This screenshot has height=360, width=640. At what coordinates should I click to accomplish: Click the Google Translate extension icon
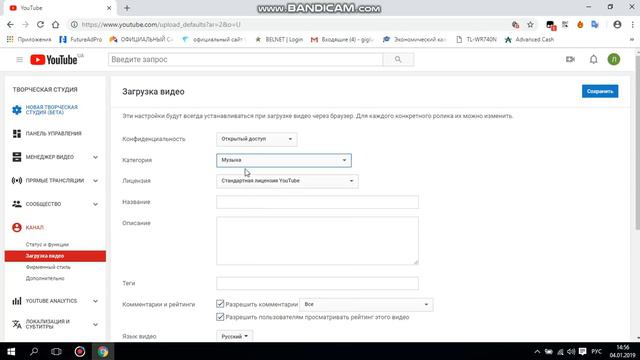[x=595, y=24]
